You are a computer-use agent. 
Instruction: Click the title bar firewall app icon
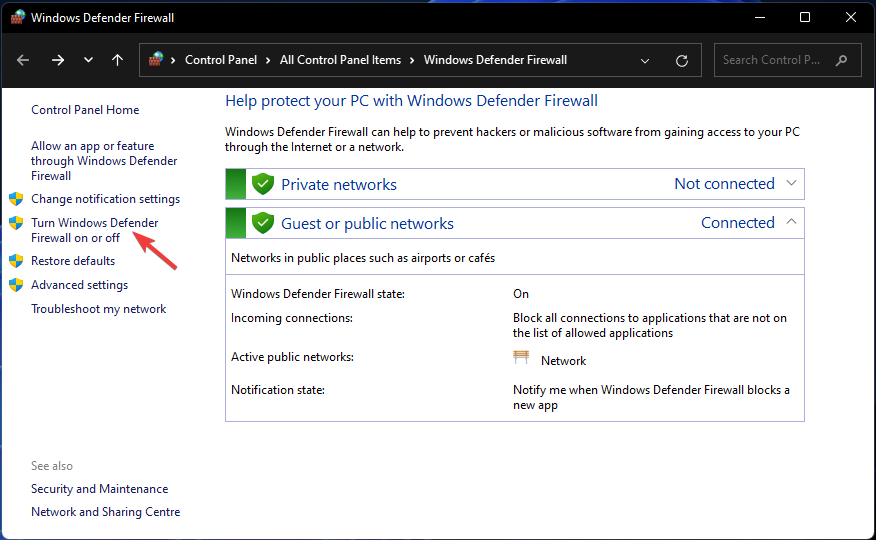coord(18,17)
